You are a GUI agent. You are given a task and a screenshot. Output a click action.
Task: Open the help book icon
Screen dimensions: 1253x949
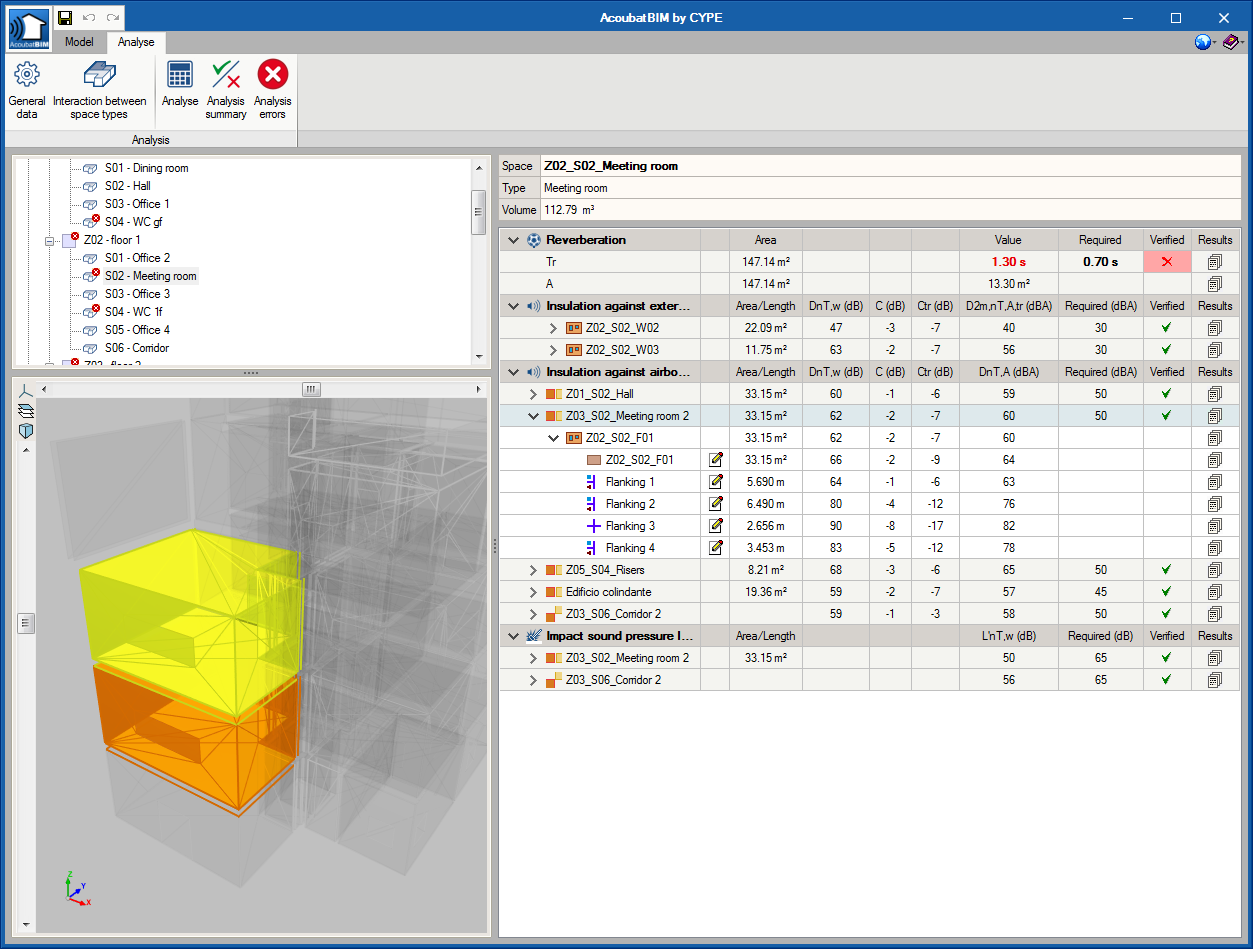1231,42
